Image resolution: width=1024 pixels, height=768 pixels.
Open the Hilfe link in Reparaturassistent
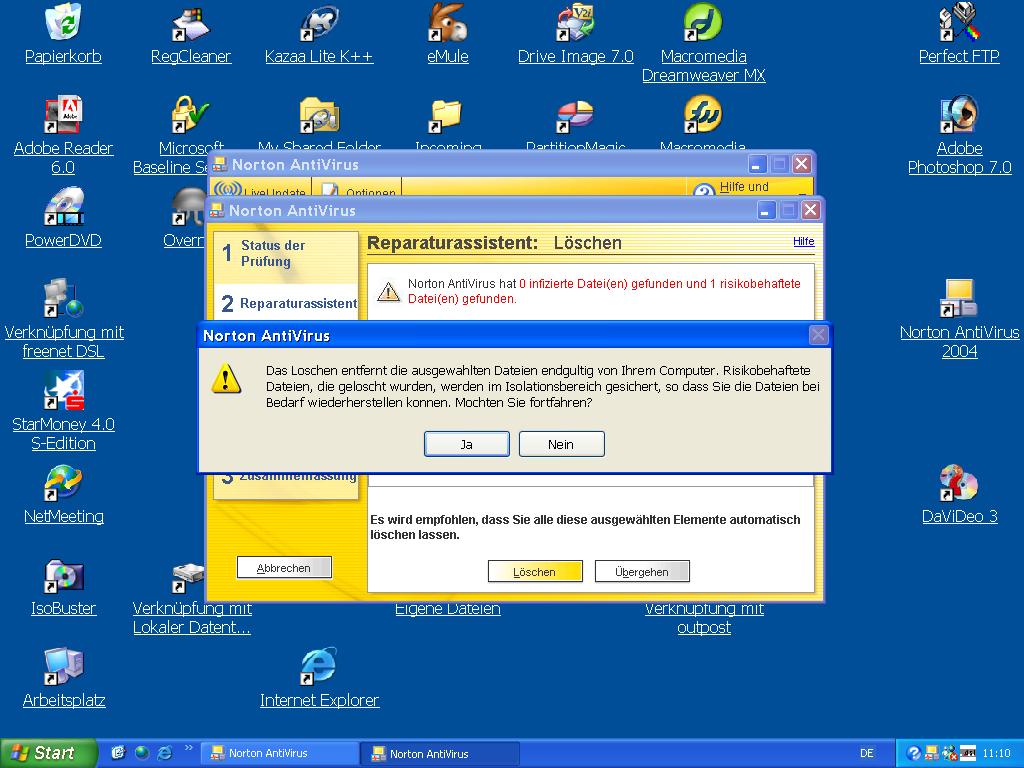pyautogui.click(x=803, y=241)
